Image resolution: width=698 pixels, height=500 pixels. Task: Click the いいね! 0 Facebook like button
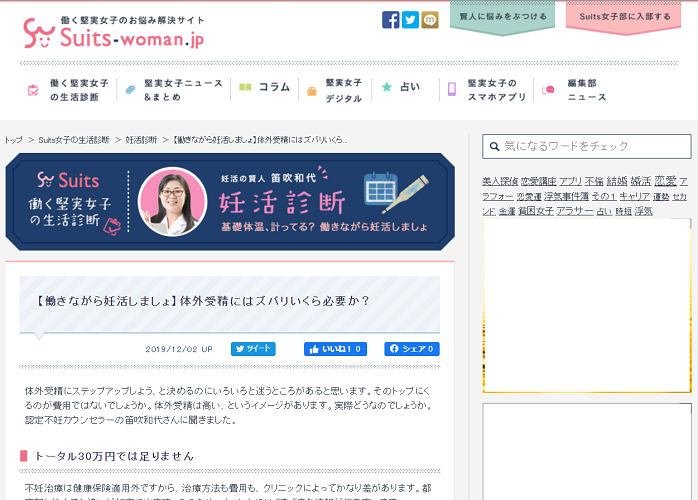tap(335, 349)
